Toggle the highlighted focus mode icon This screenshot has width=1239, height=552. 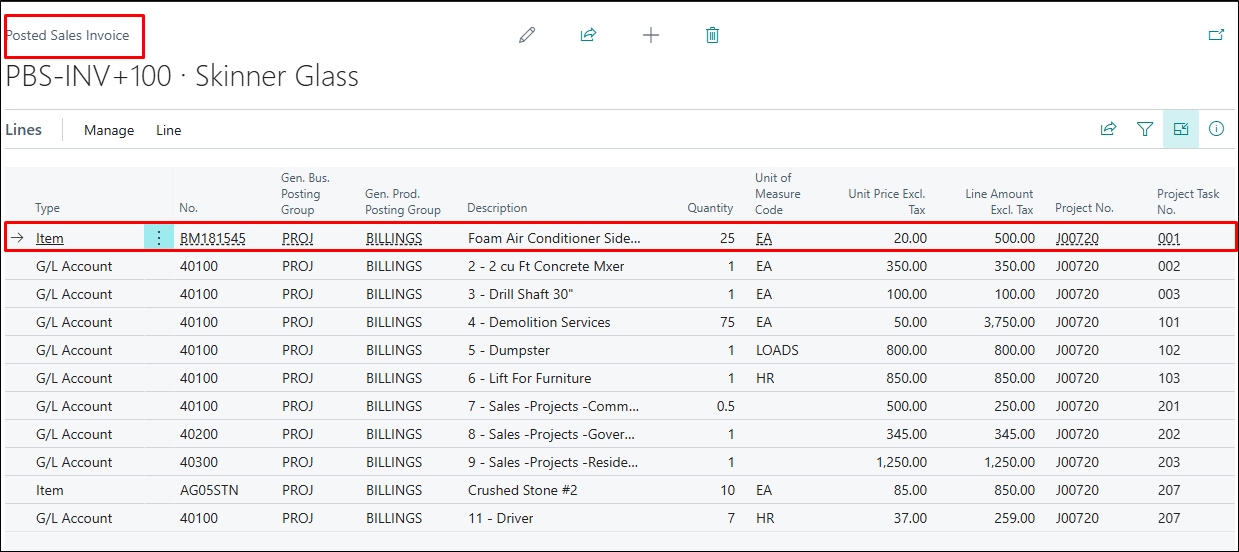tap(1181, 129)
